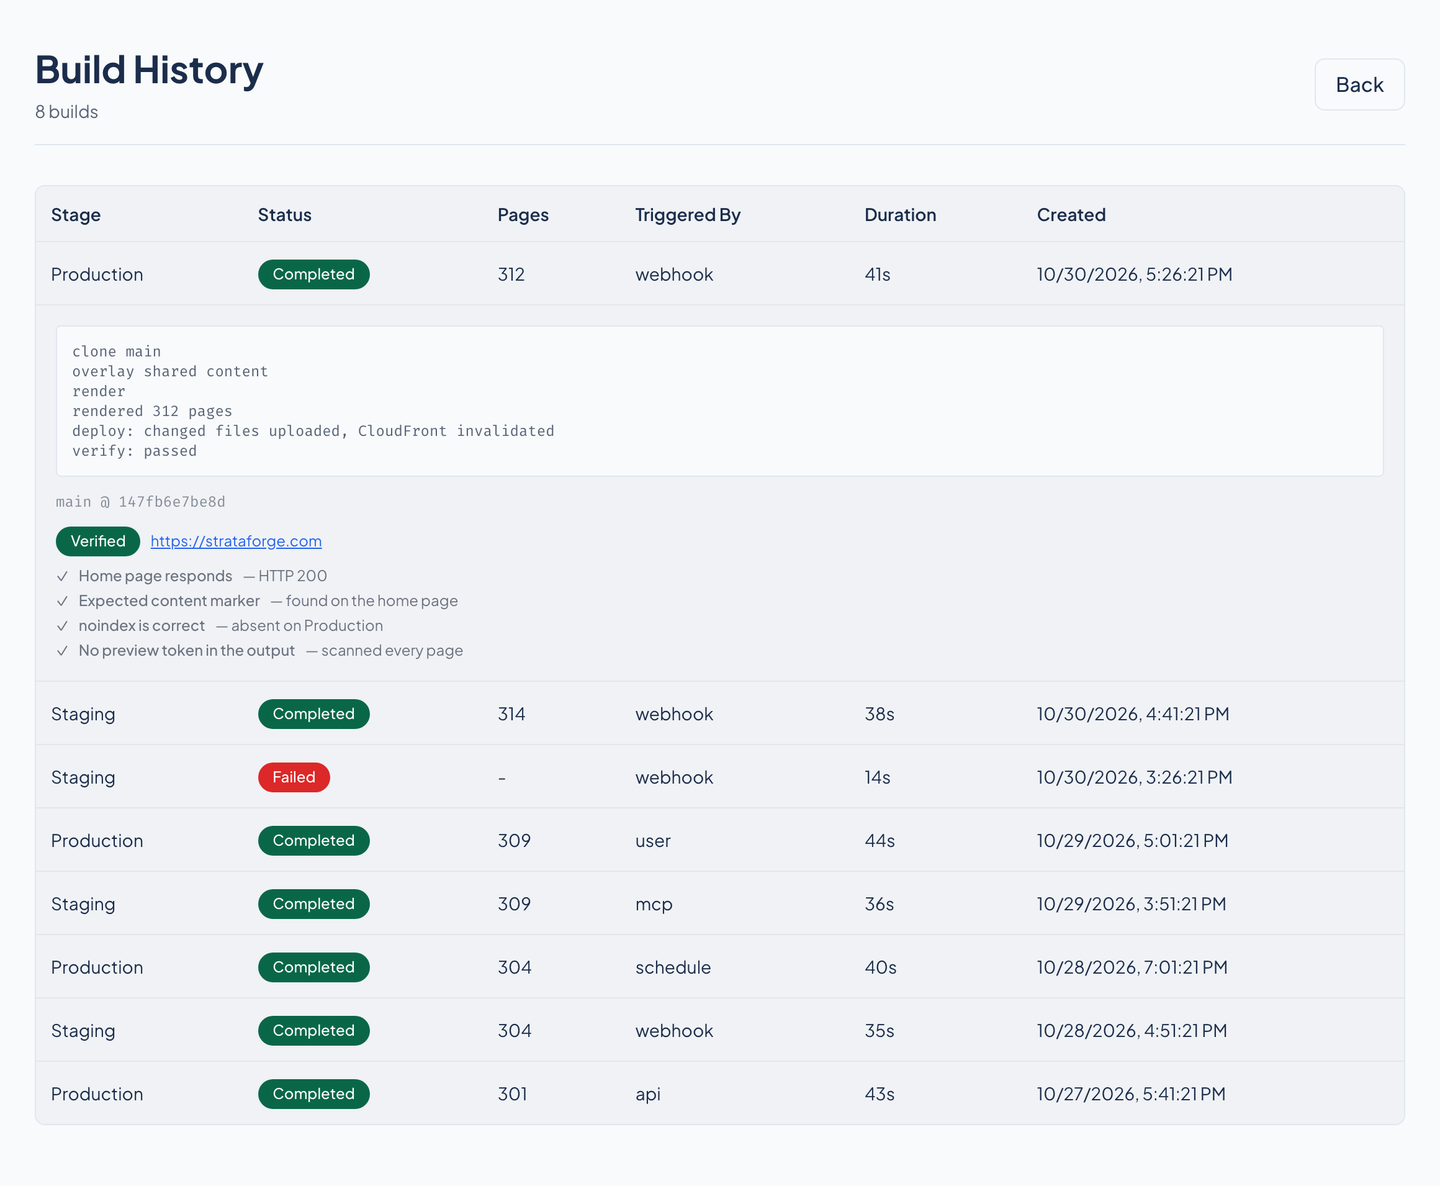Click the "schedule" Triggered By cell
Screen dimensions: 1440x1186
[x=673, y=967]
